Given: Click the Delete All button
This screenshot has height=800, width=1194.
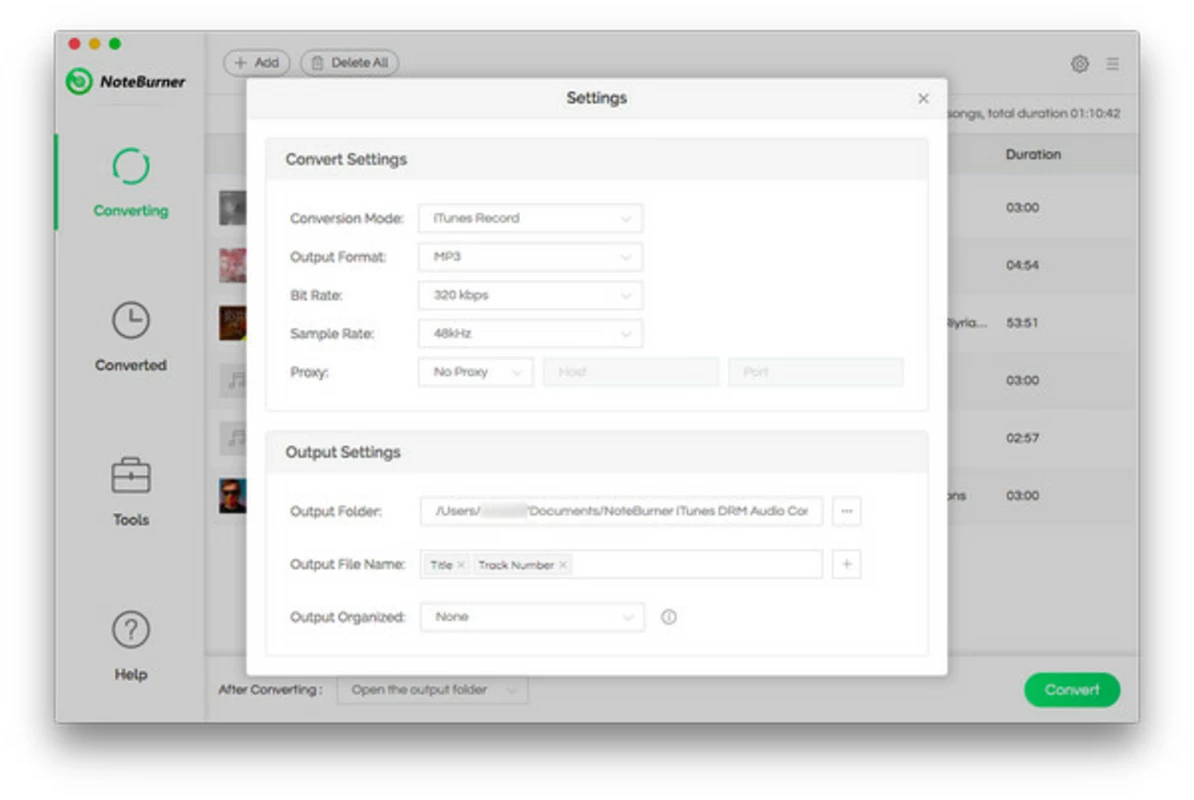Looking at the screenshot, I should [x=350, y=62].
